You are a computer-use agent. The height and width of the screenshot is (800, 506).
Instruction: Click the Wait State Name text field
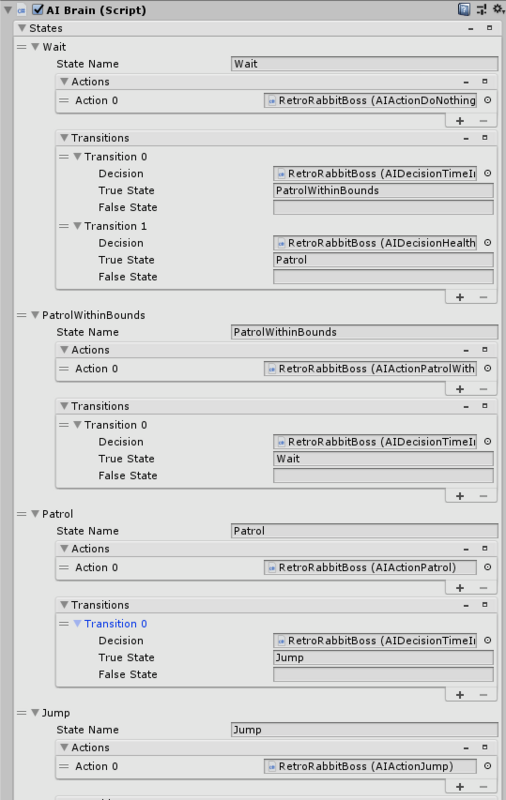click(x=364, y=64)
